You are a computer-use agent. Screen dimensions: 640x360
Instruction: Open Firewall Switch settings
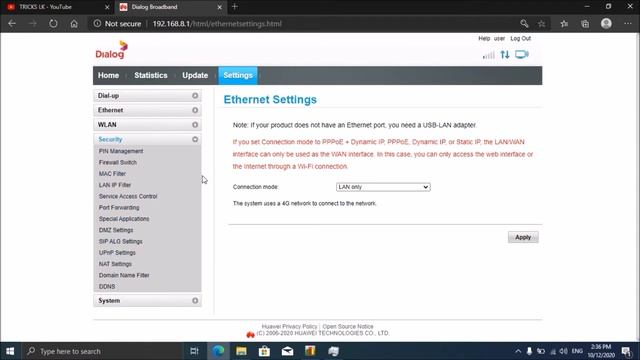pos(118,162)
